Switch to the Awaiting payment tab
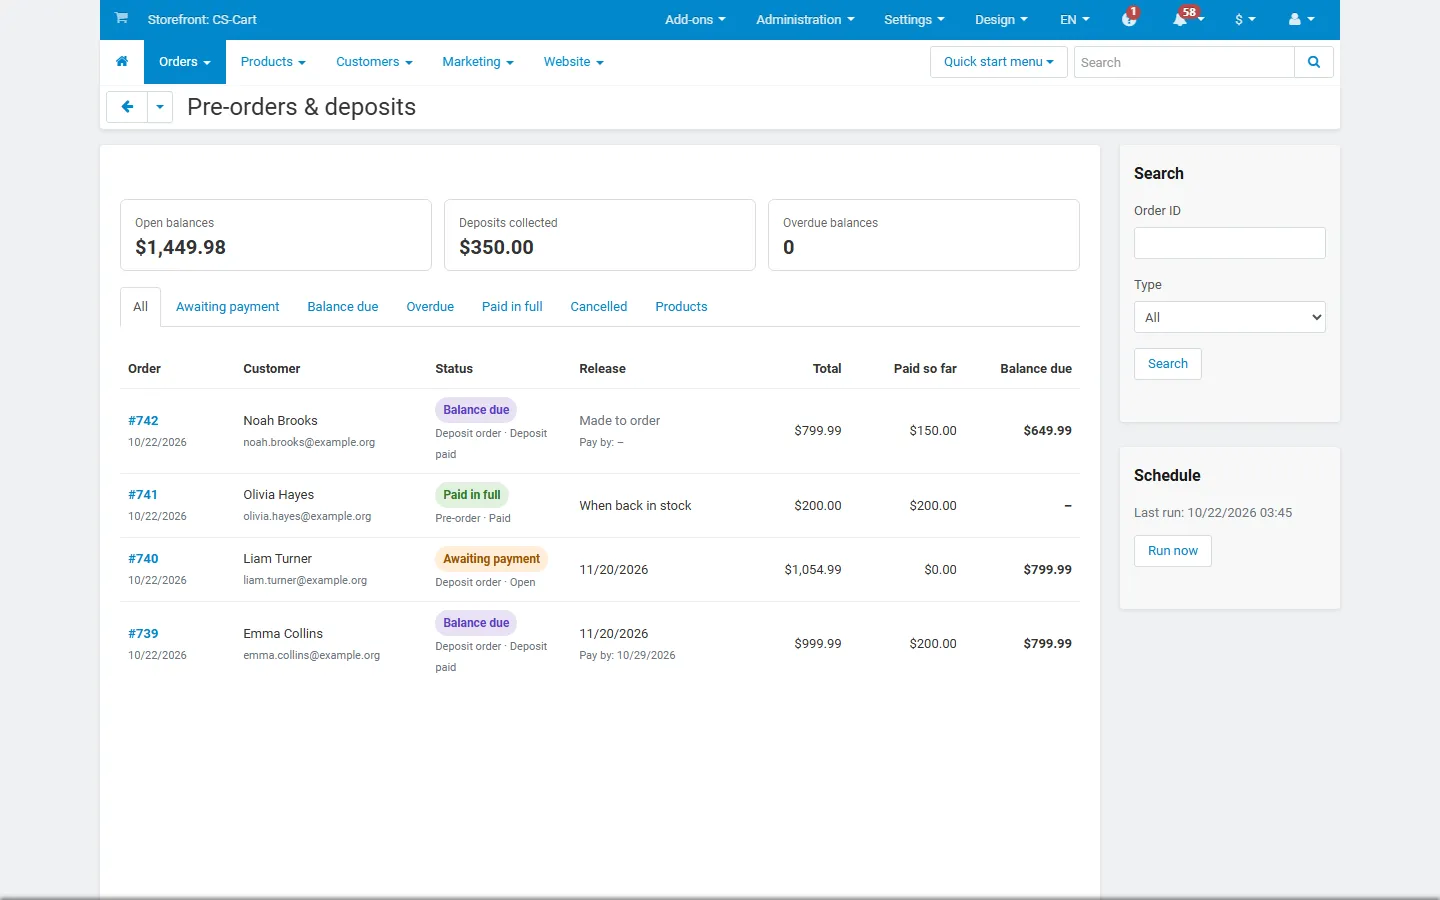Screen dimensions: 1440x900 (227, 307)
